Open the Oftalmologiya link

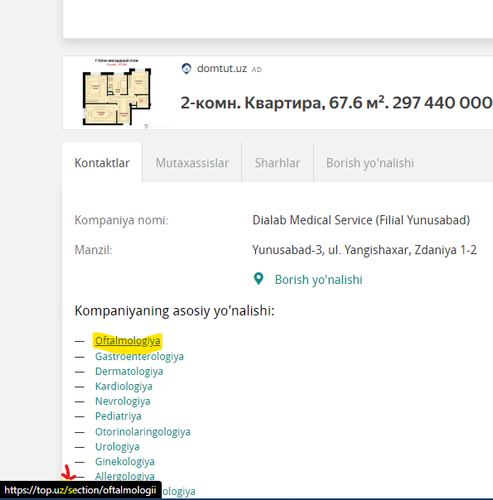[x=128, y=341]
